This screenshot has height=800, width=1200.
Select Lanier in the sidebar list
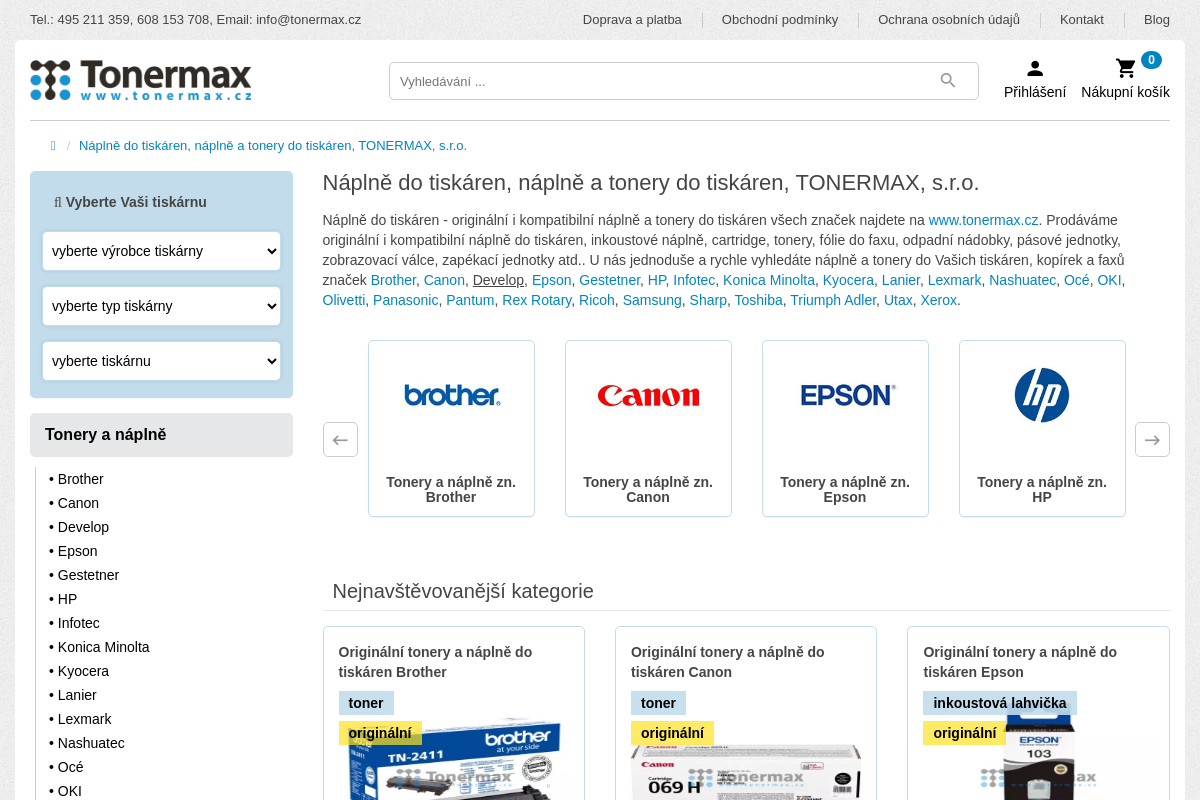point(77,695)
